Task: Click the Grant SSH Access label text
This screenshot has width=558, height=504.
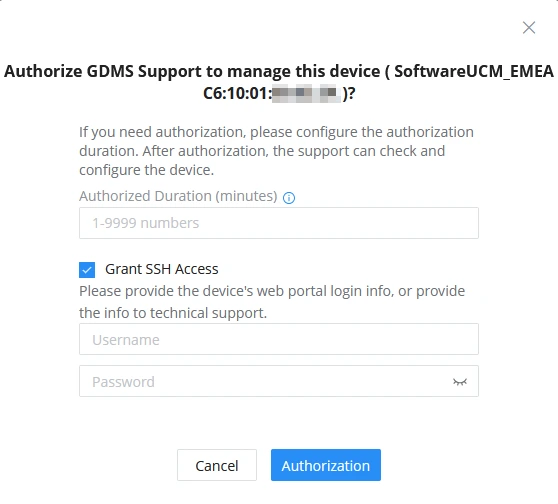Action: click(162, 269)
